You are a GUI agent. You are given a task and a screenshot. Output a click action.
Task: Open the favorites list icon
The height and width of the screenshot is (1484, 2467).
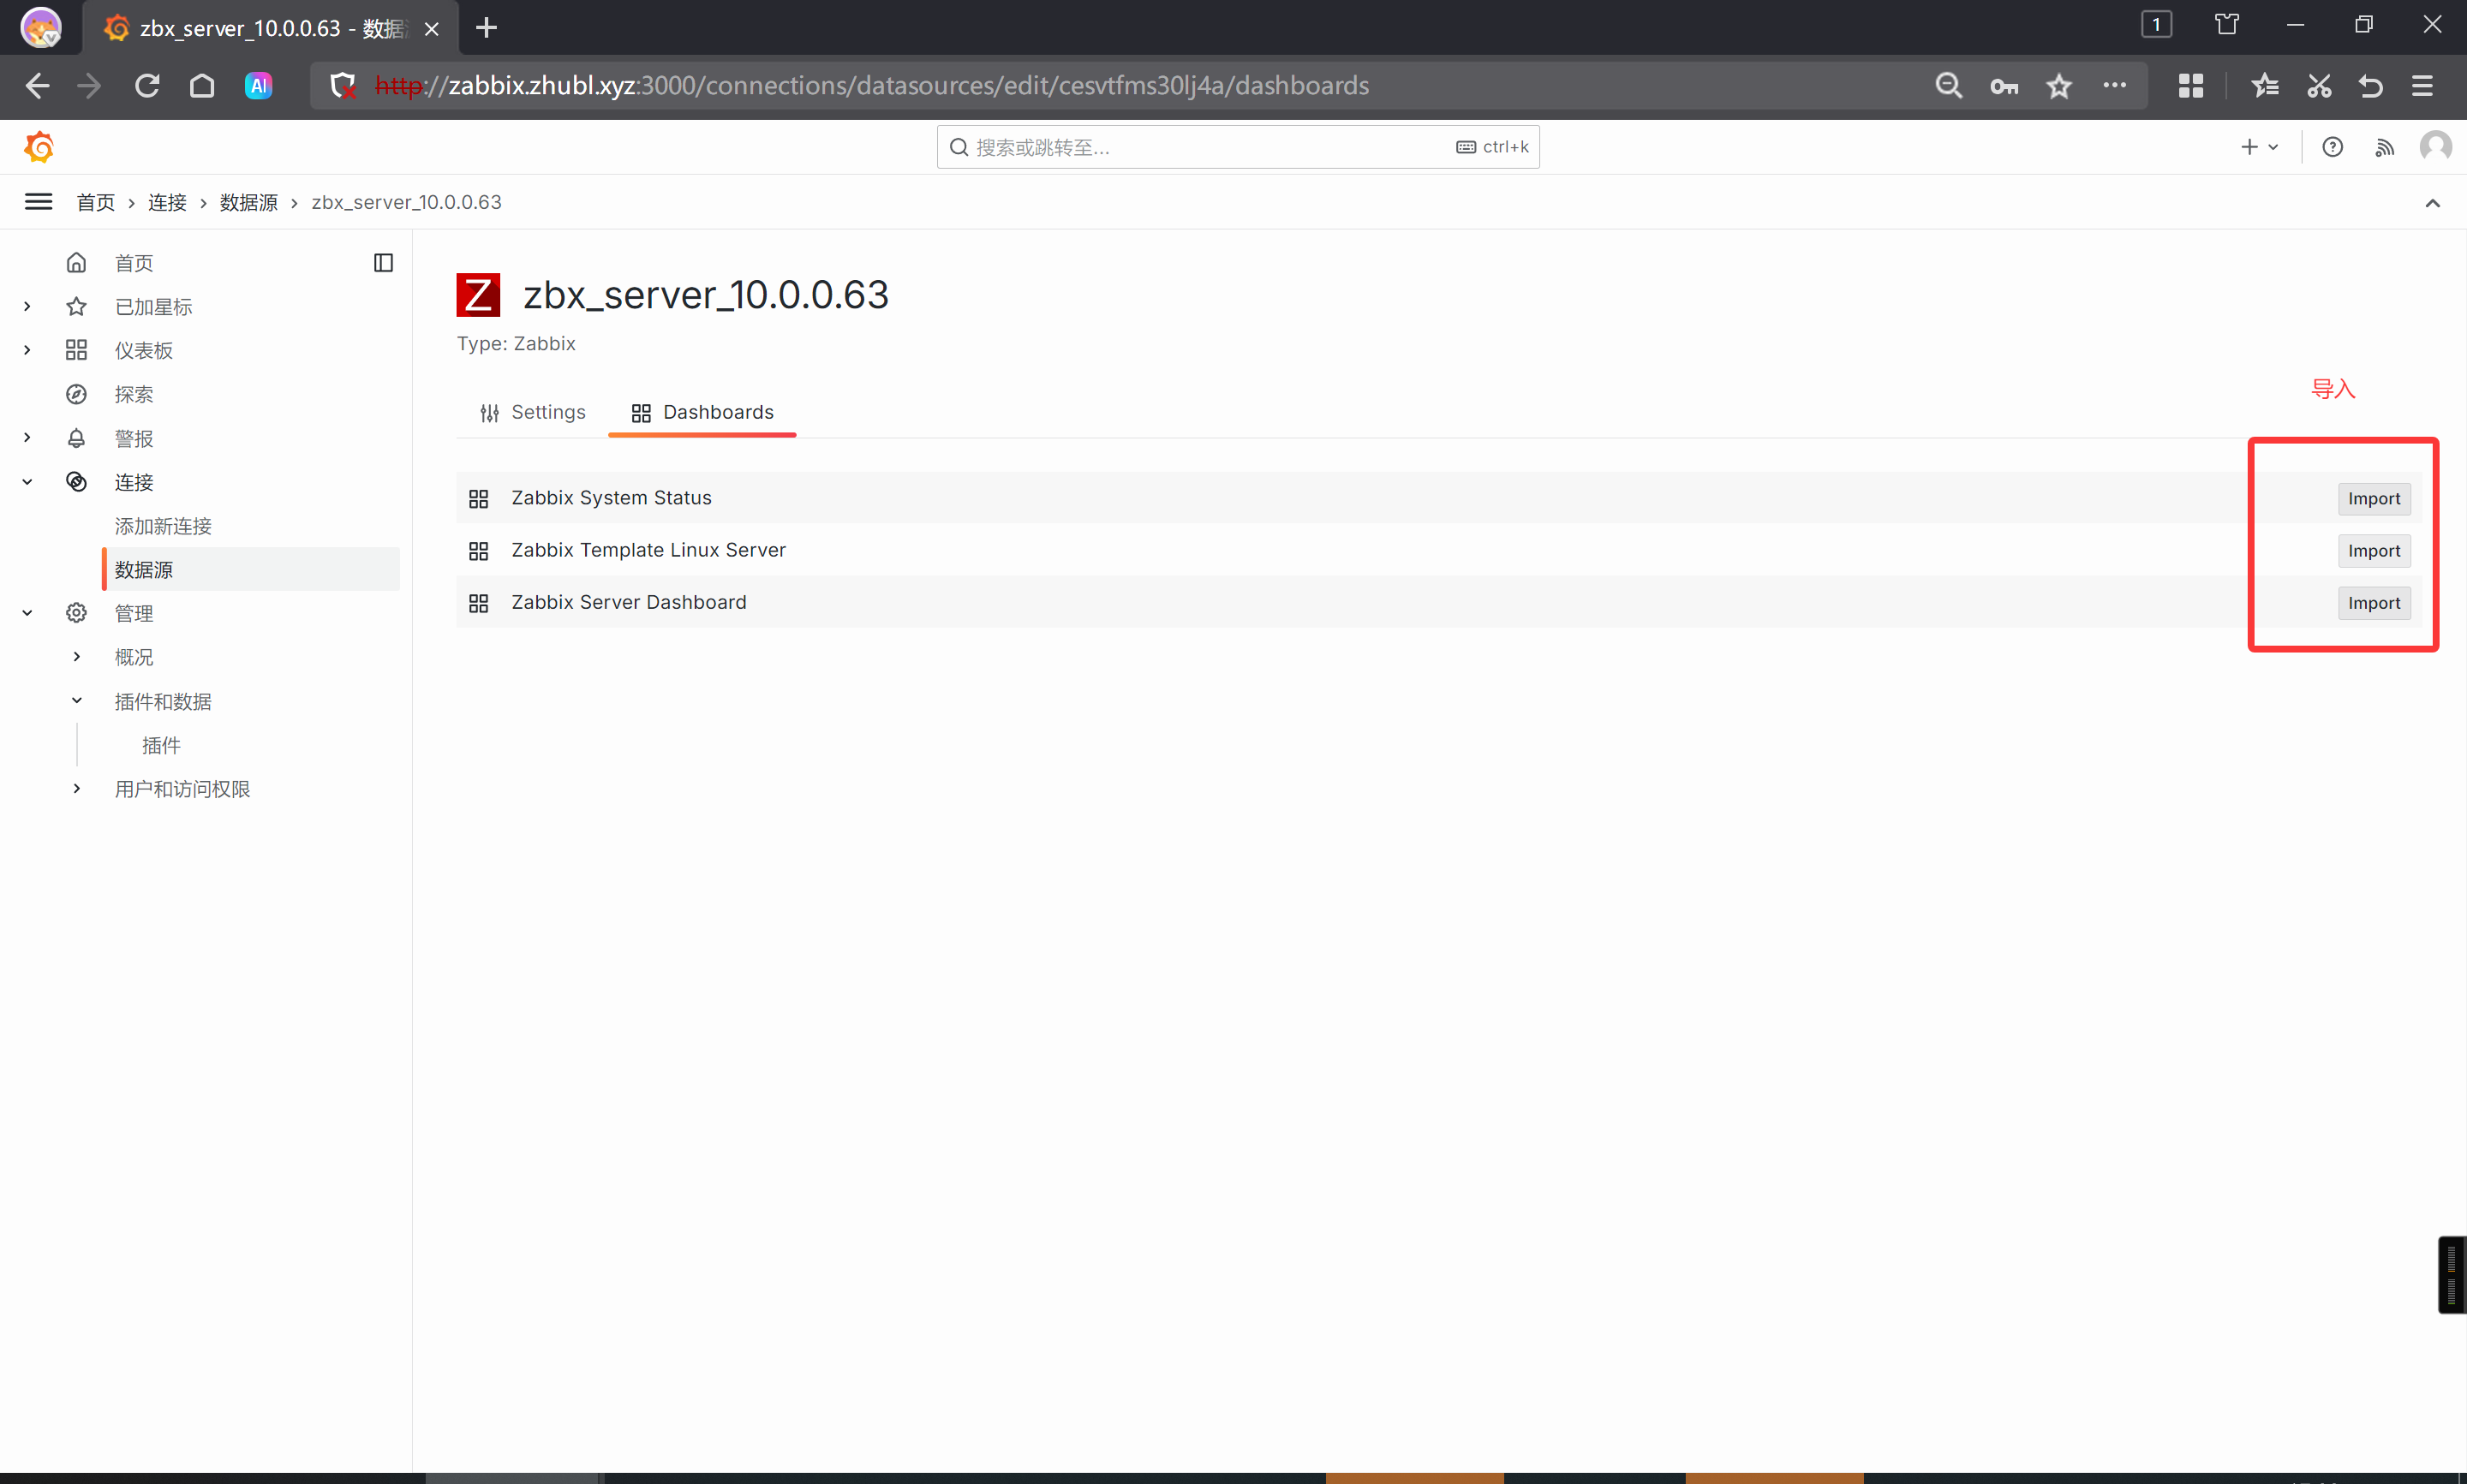tap(2265, 86)
